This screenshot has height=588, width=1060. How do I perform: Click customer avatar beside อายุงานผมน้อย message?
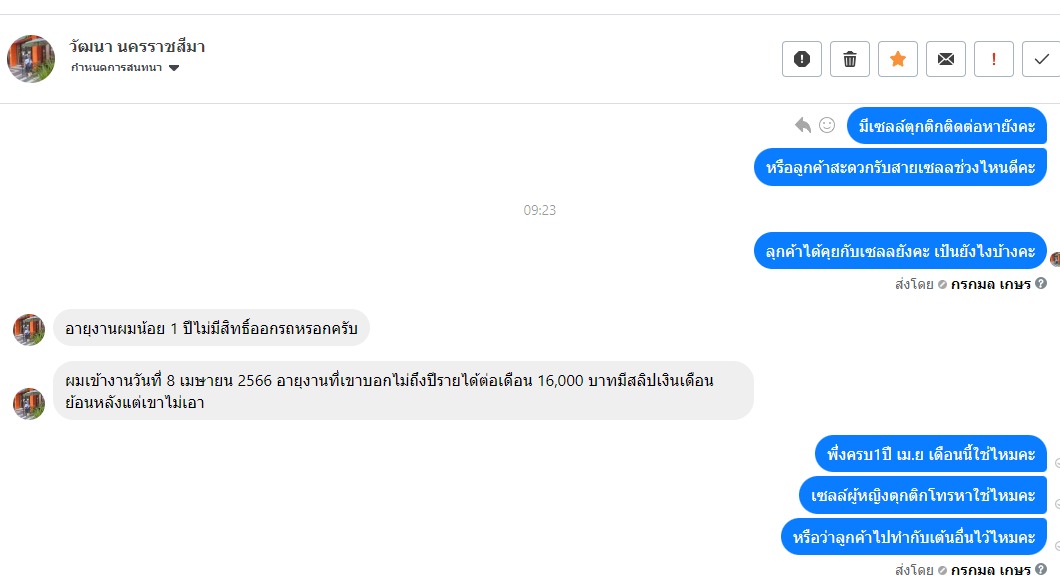click(29, 329)
